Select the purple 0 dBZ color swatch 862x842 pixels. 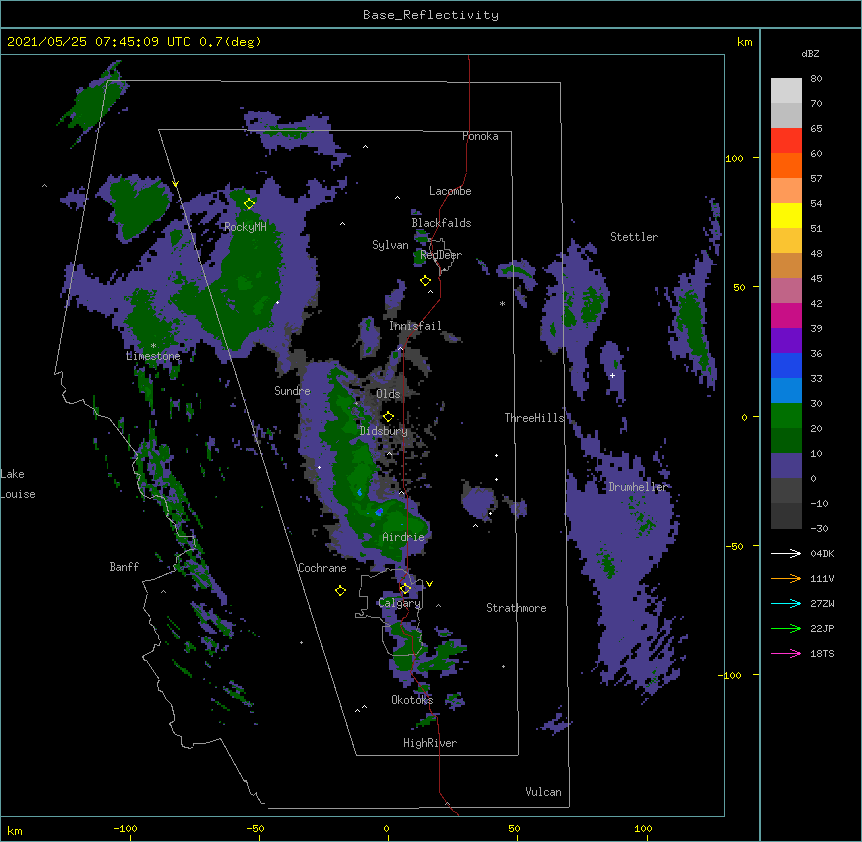pyautogui.click(x=786, y=466)
